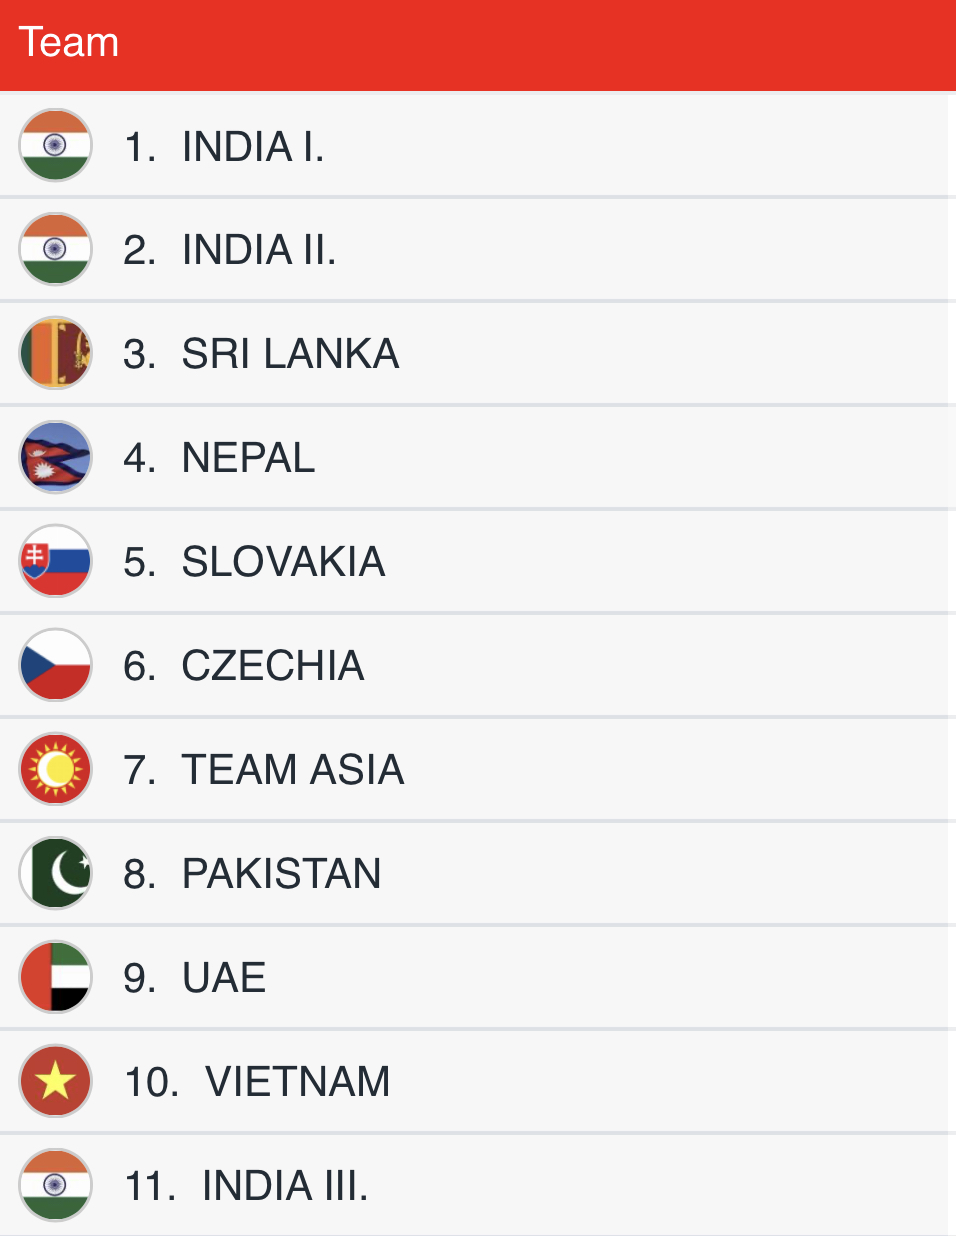Screen dimensions: 956x1236
Task: Tap the Sri Lanka flag icon
Action: pos(56,353)
